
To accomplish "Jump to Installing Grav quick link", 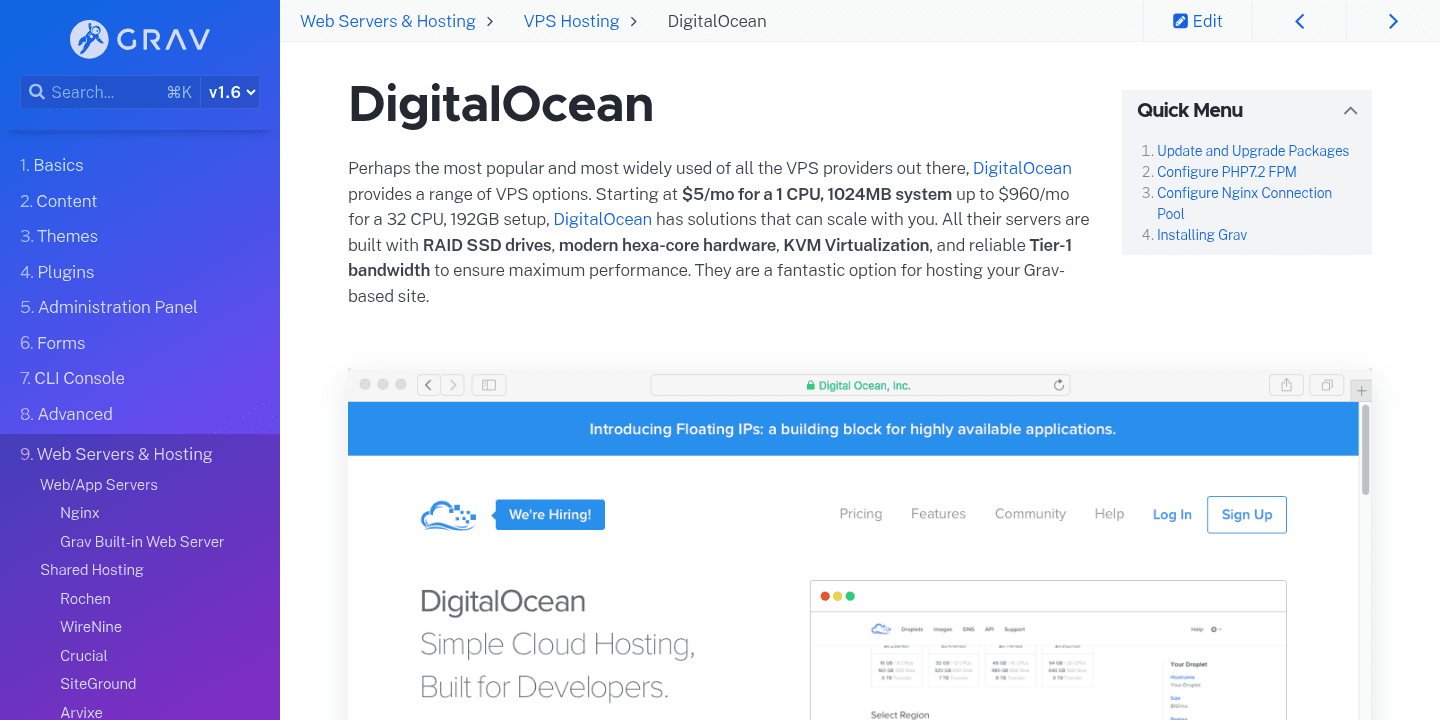I will (1202, 234).
